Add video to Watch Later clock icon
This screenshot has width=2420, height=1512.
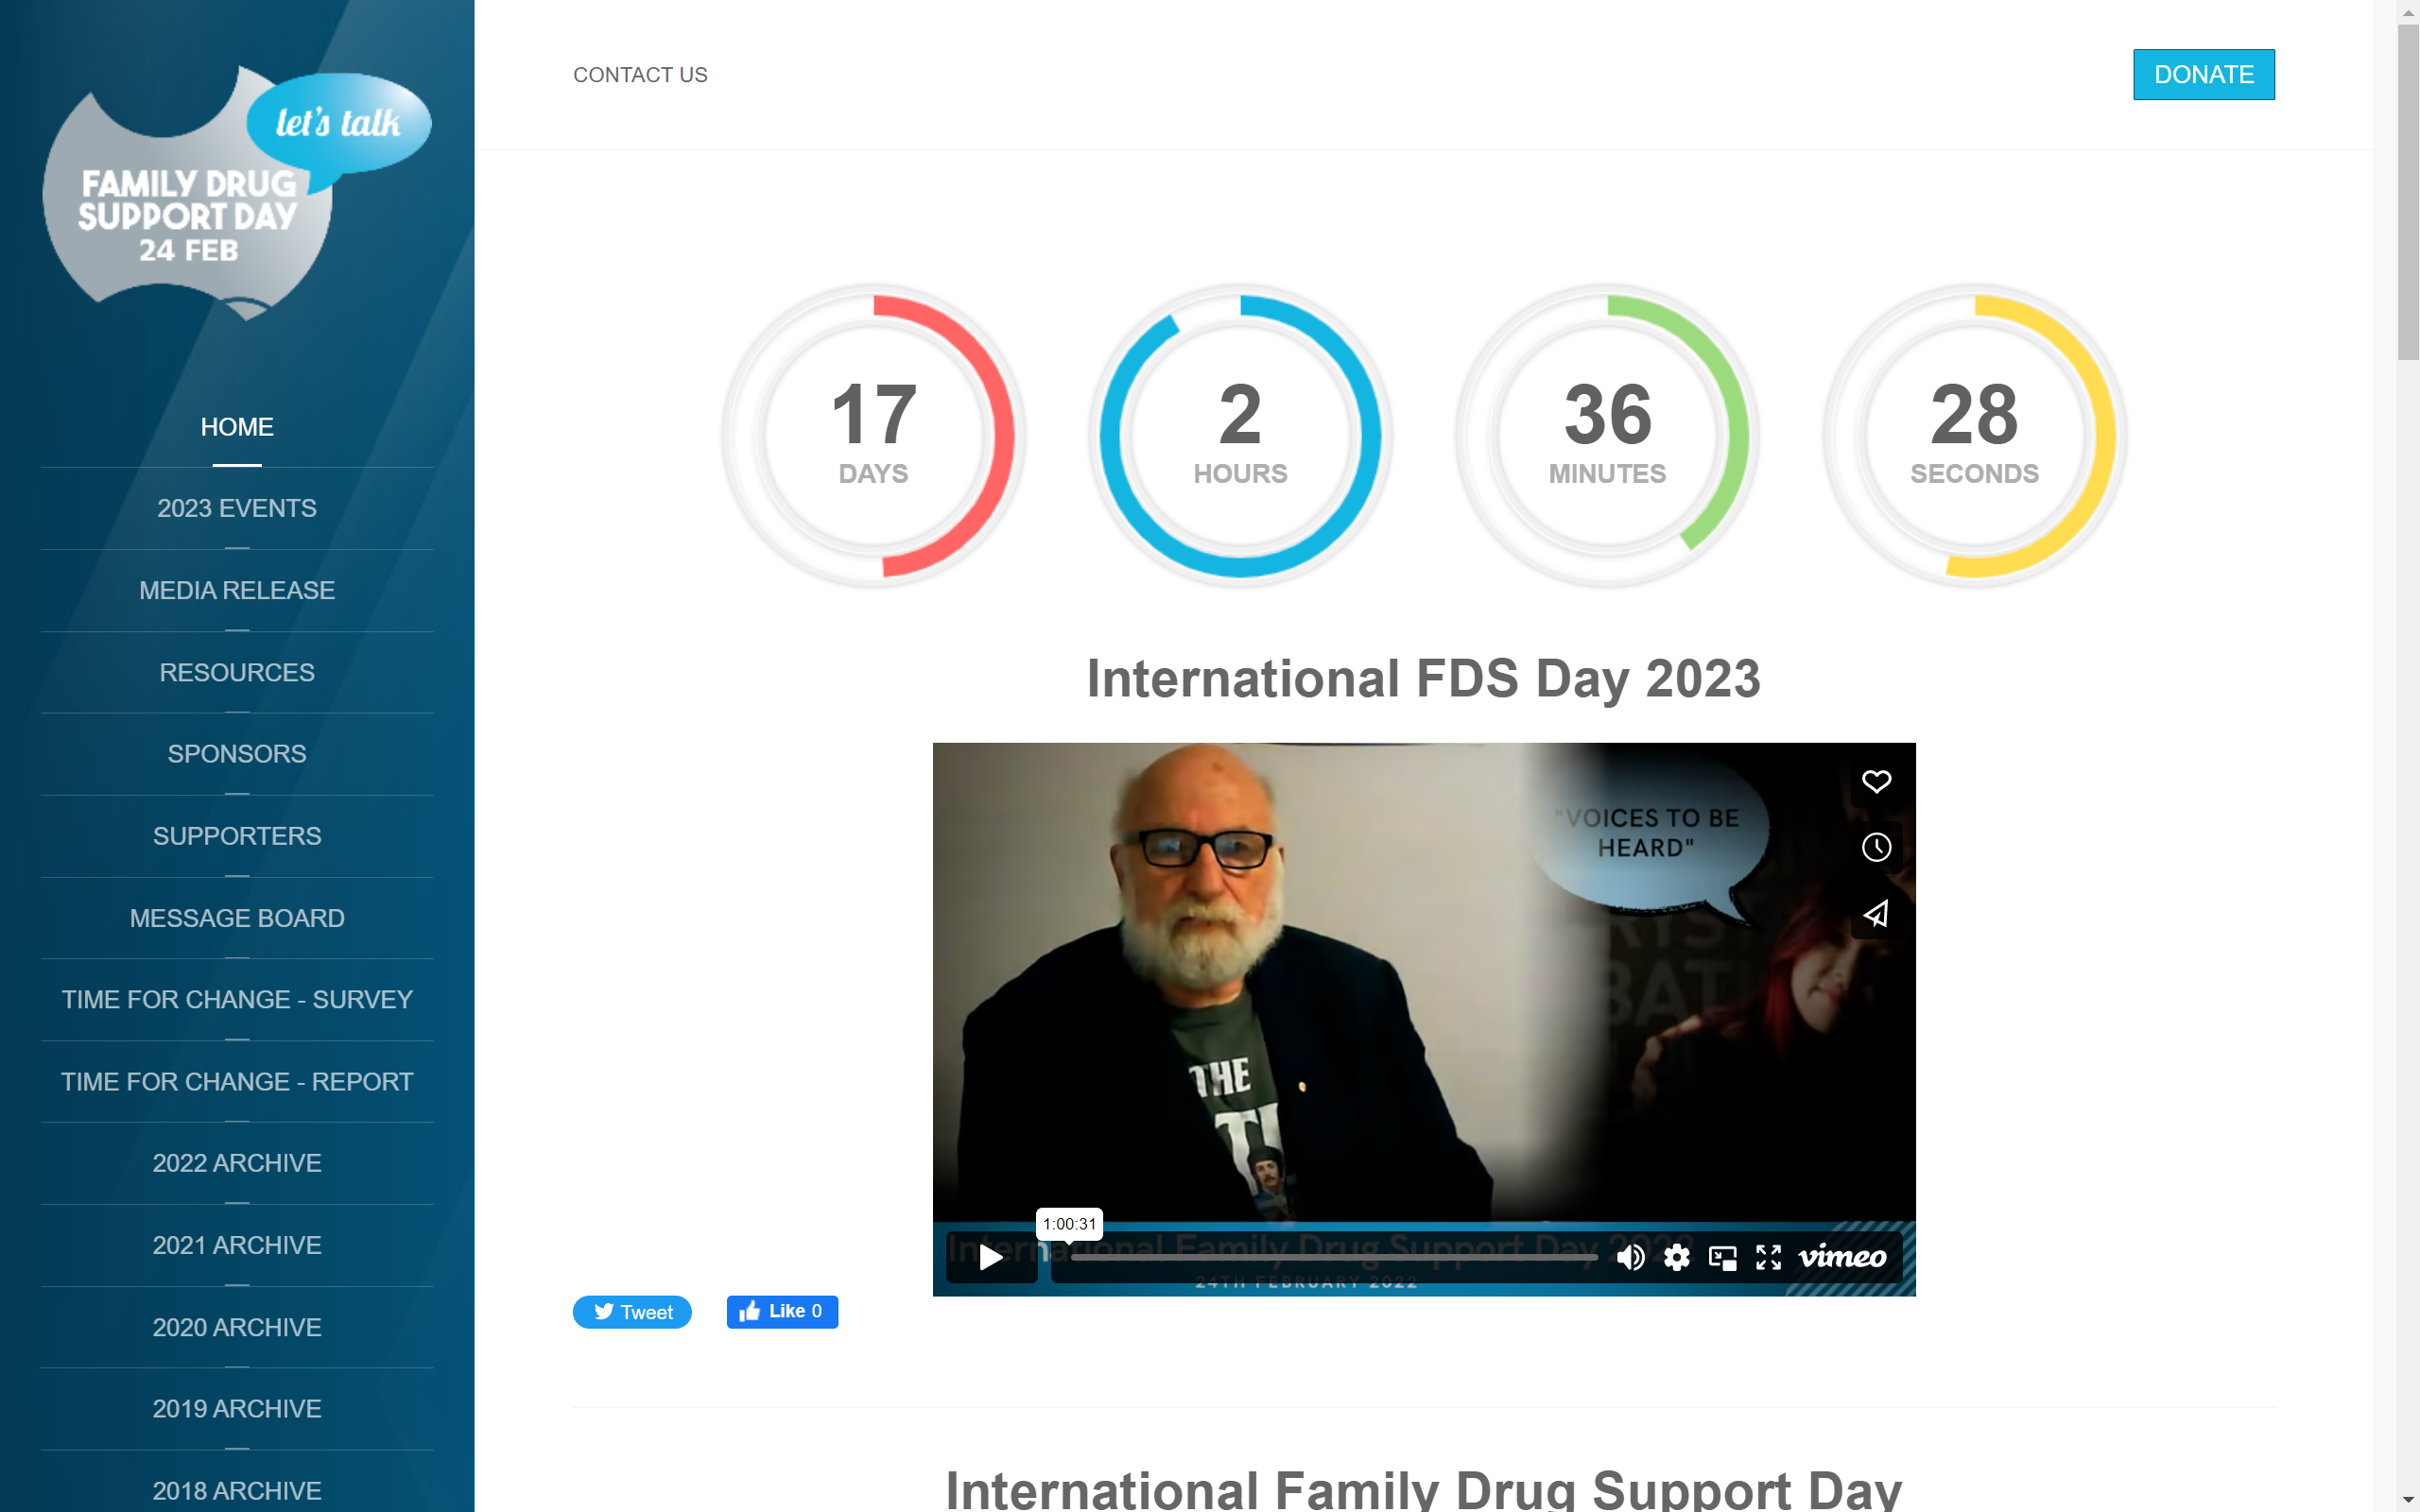1876,847
